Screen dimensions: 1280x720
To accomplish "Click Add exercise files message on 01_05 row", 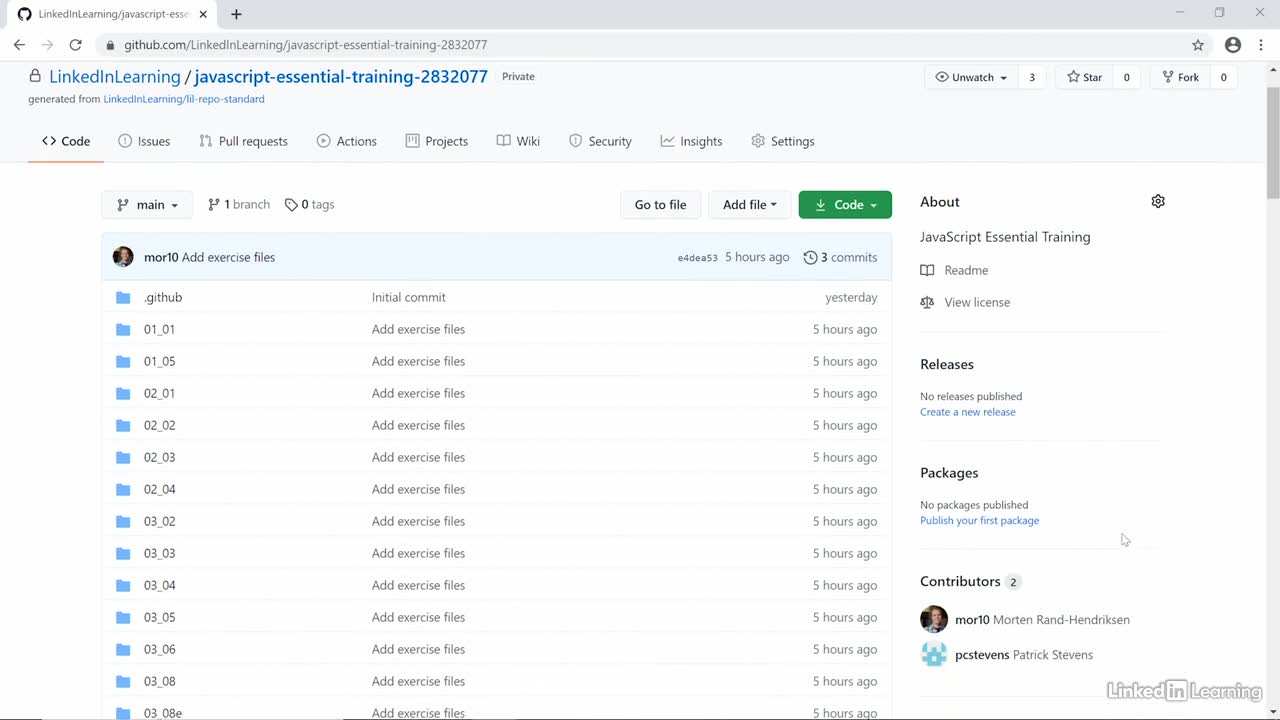I will tap(418, 361).
